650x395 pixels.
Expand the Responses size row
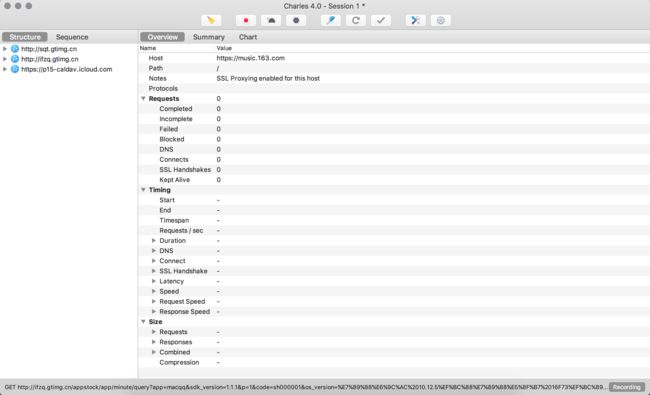[x=154, y=342]
